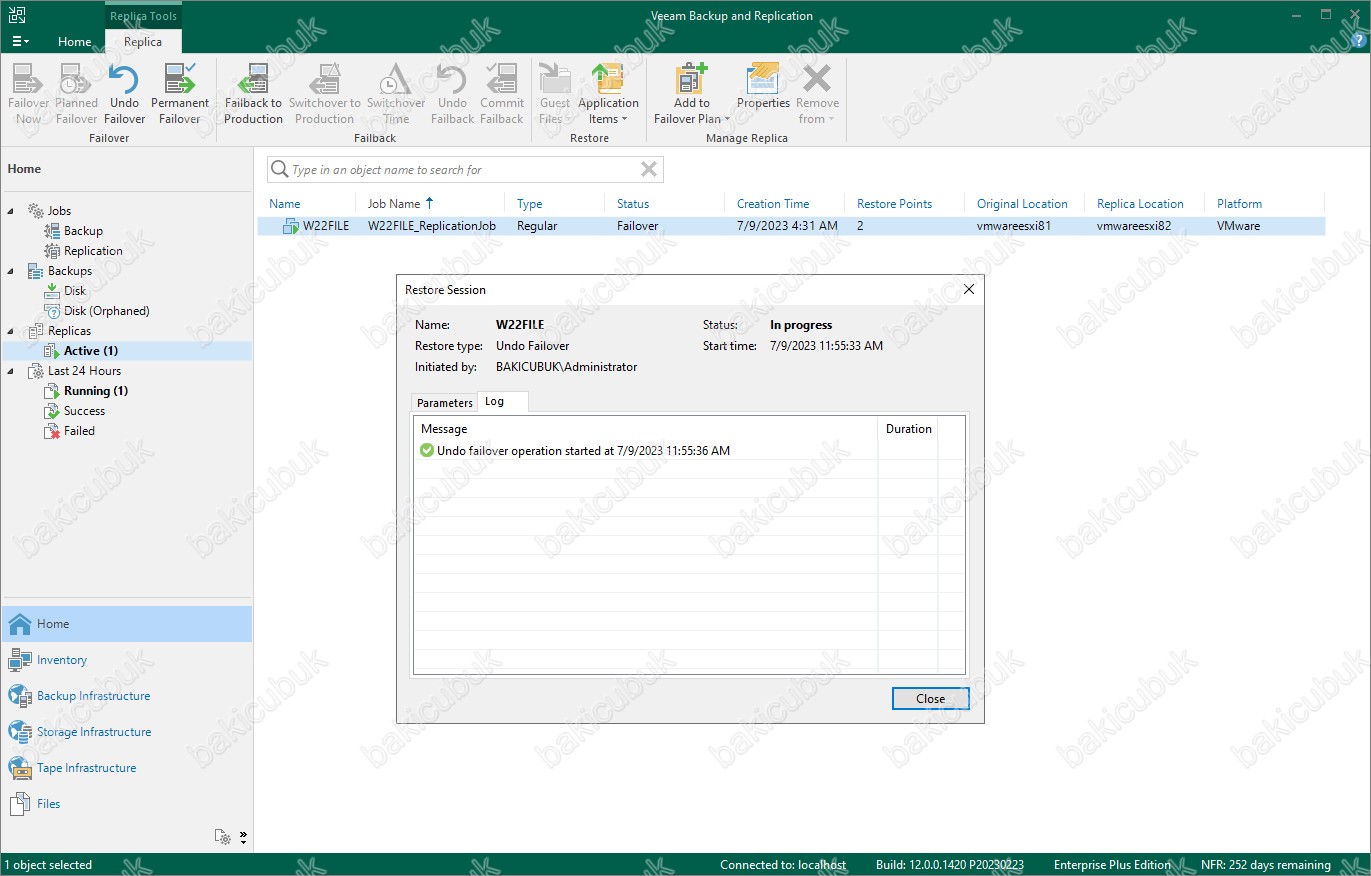Switch to the Parameters tab in dialog
The height and width of the screenshot is (876, 1371).
click(x=445, y=403)
